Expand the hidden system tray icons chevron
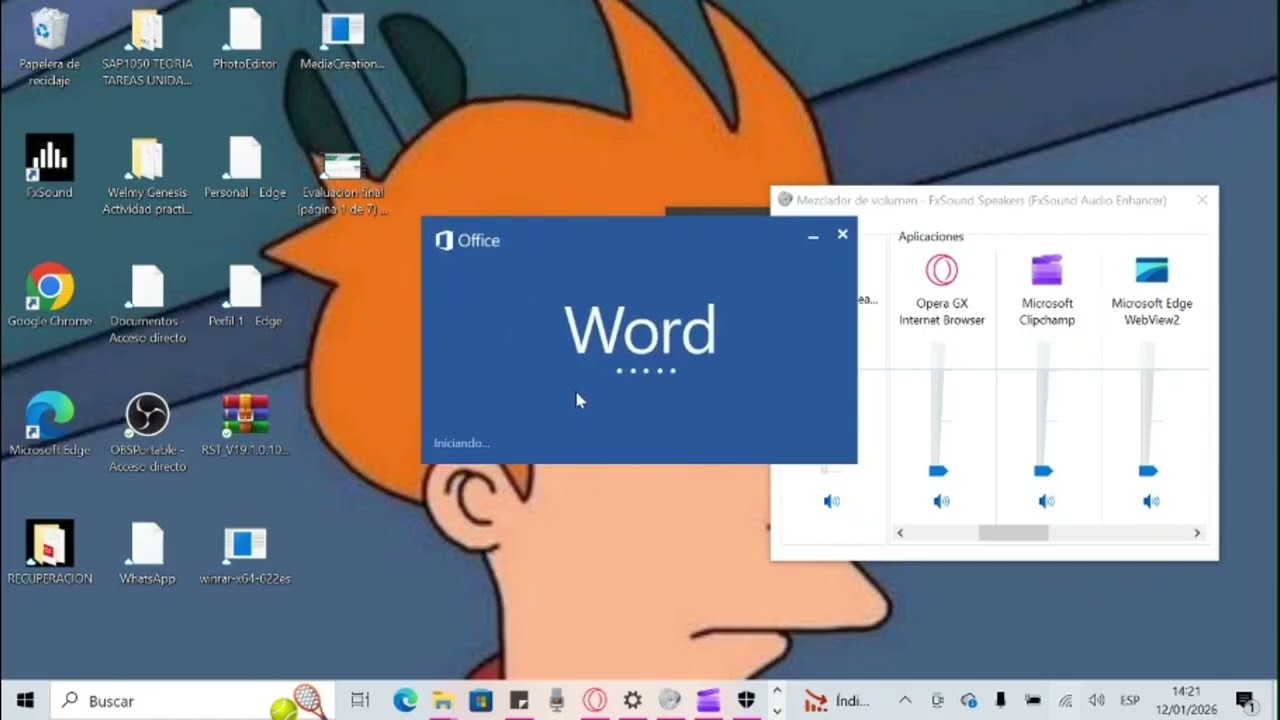Viewport: 1280px width, 720px height. (x=905, y=701)
